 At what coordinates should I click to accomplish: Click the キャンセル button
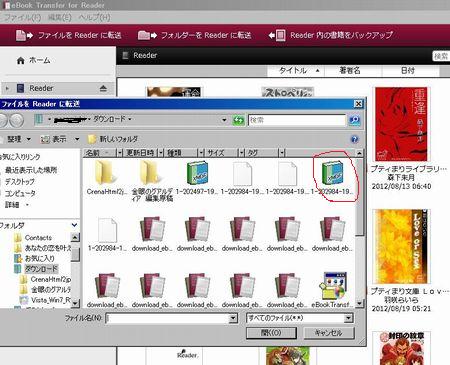point(329,333)
